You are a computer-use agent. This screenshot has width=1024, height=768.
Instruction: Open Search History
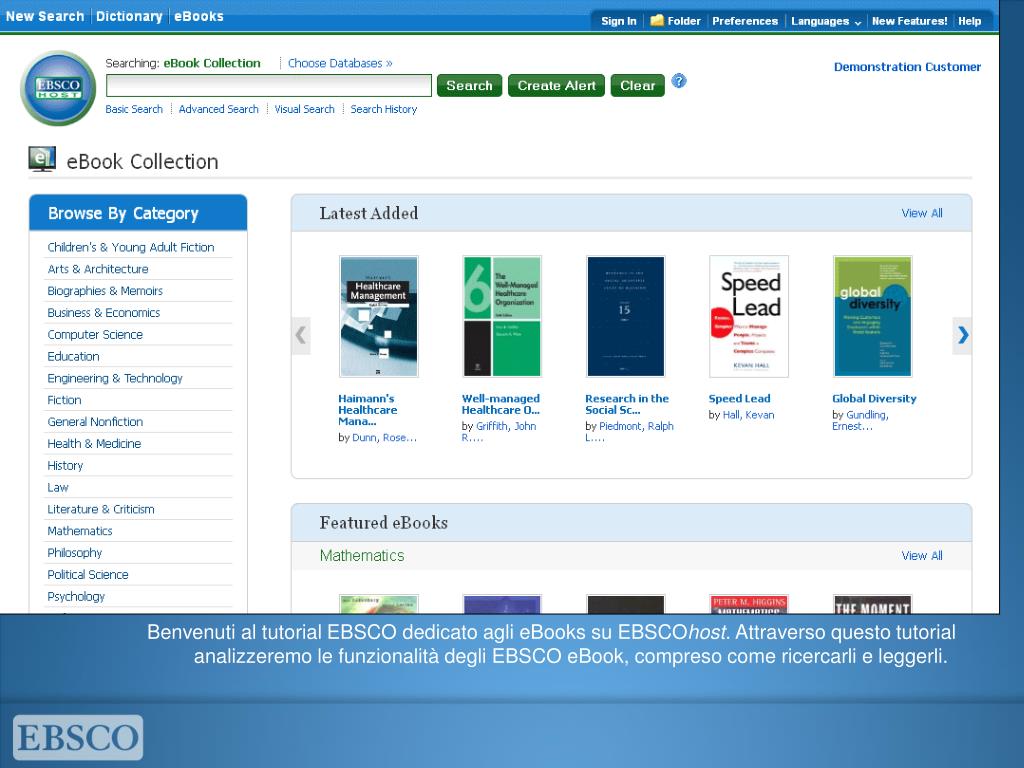click(384, 109)
